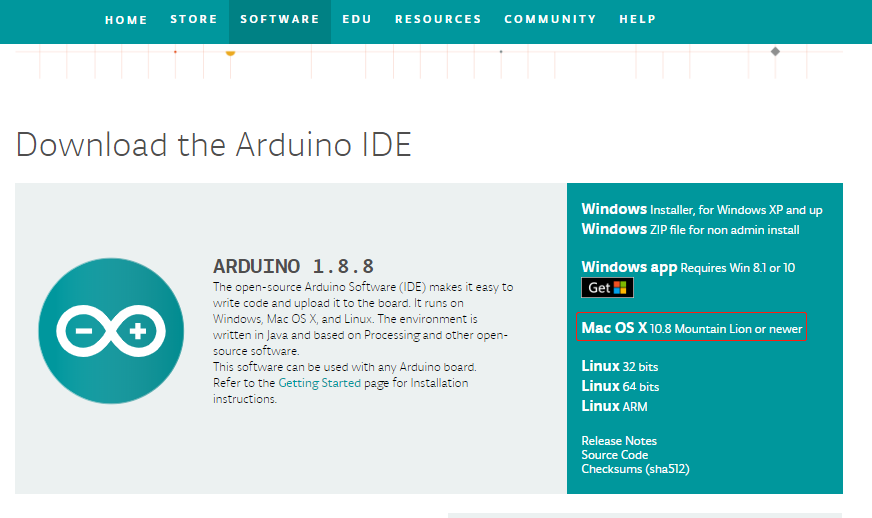Open the RESOURCES navigation item
Viewport: 872px width, 518px height.
(438, 19)
